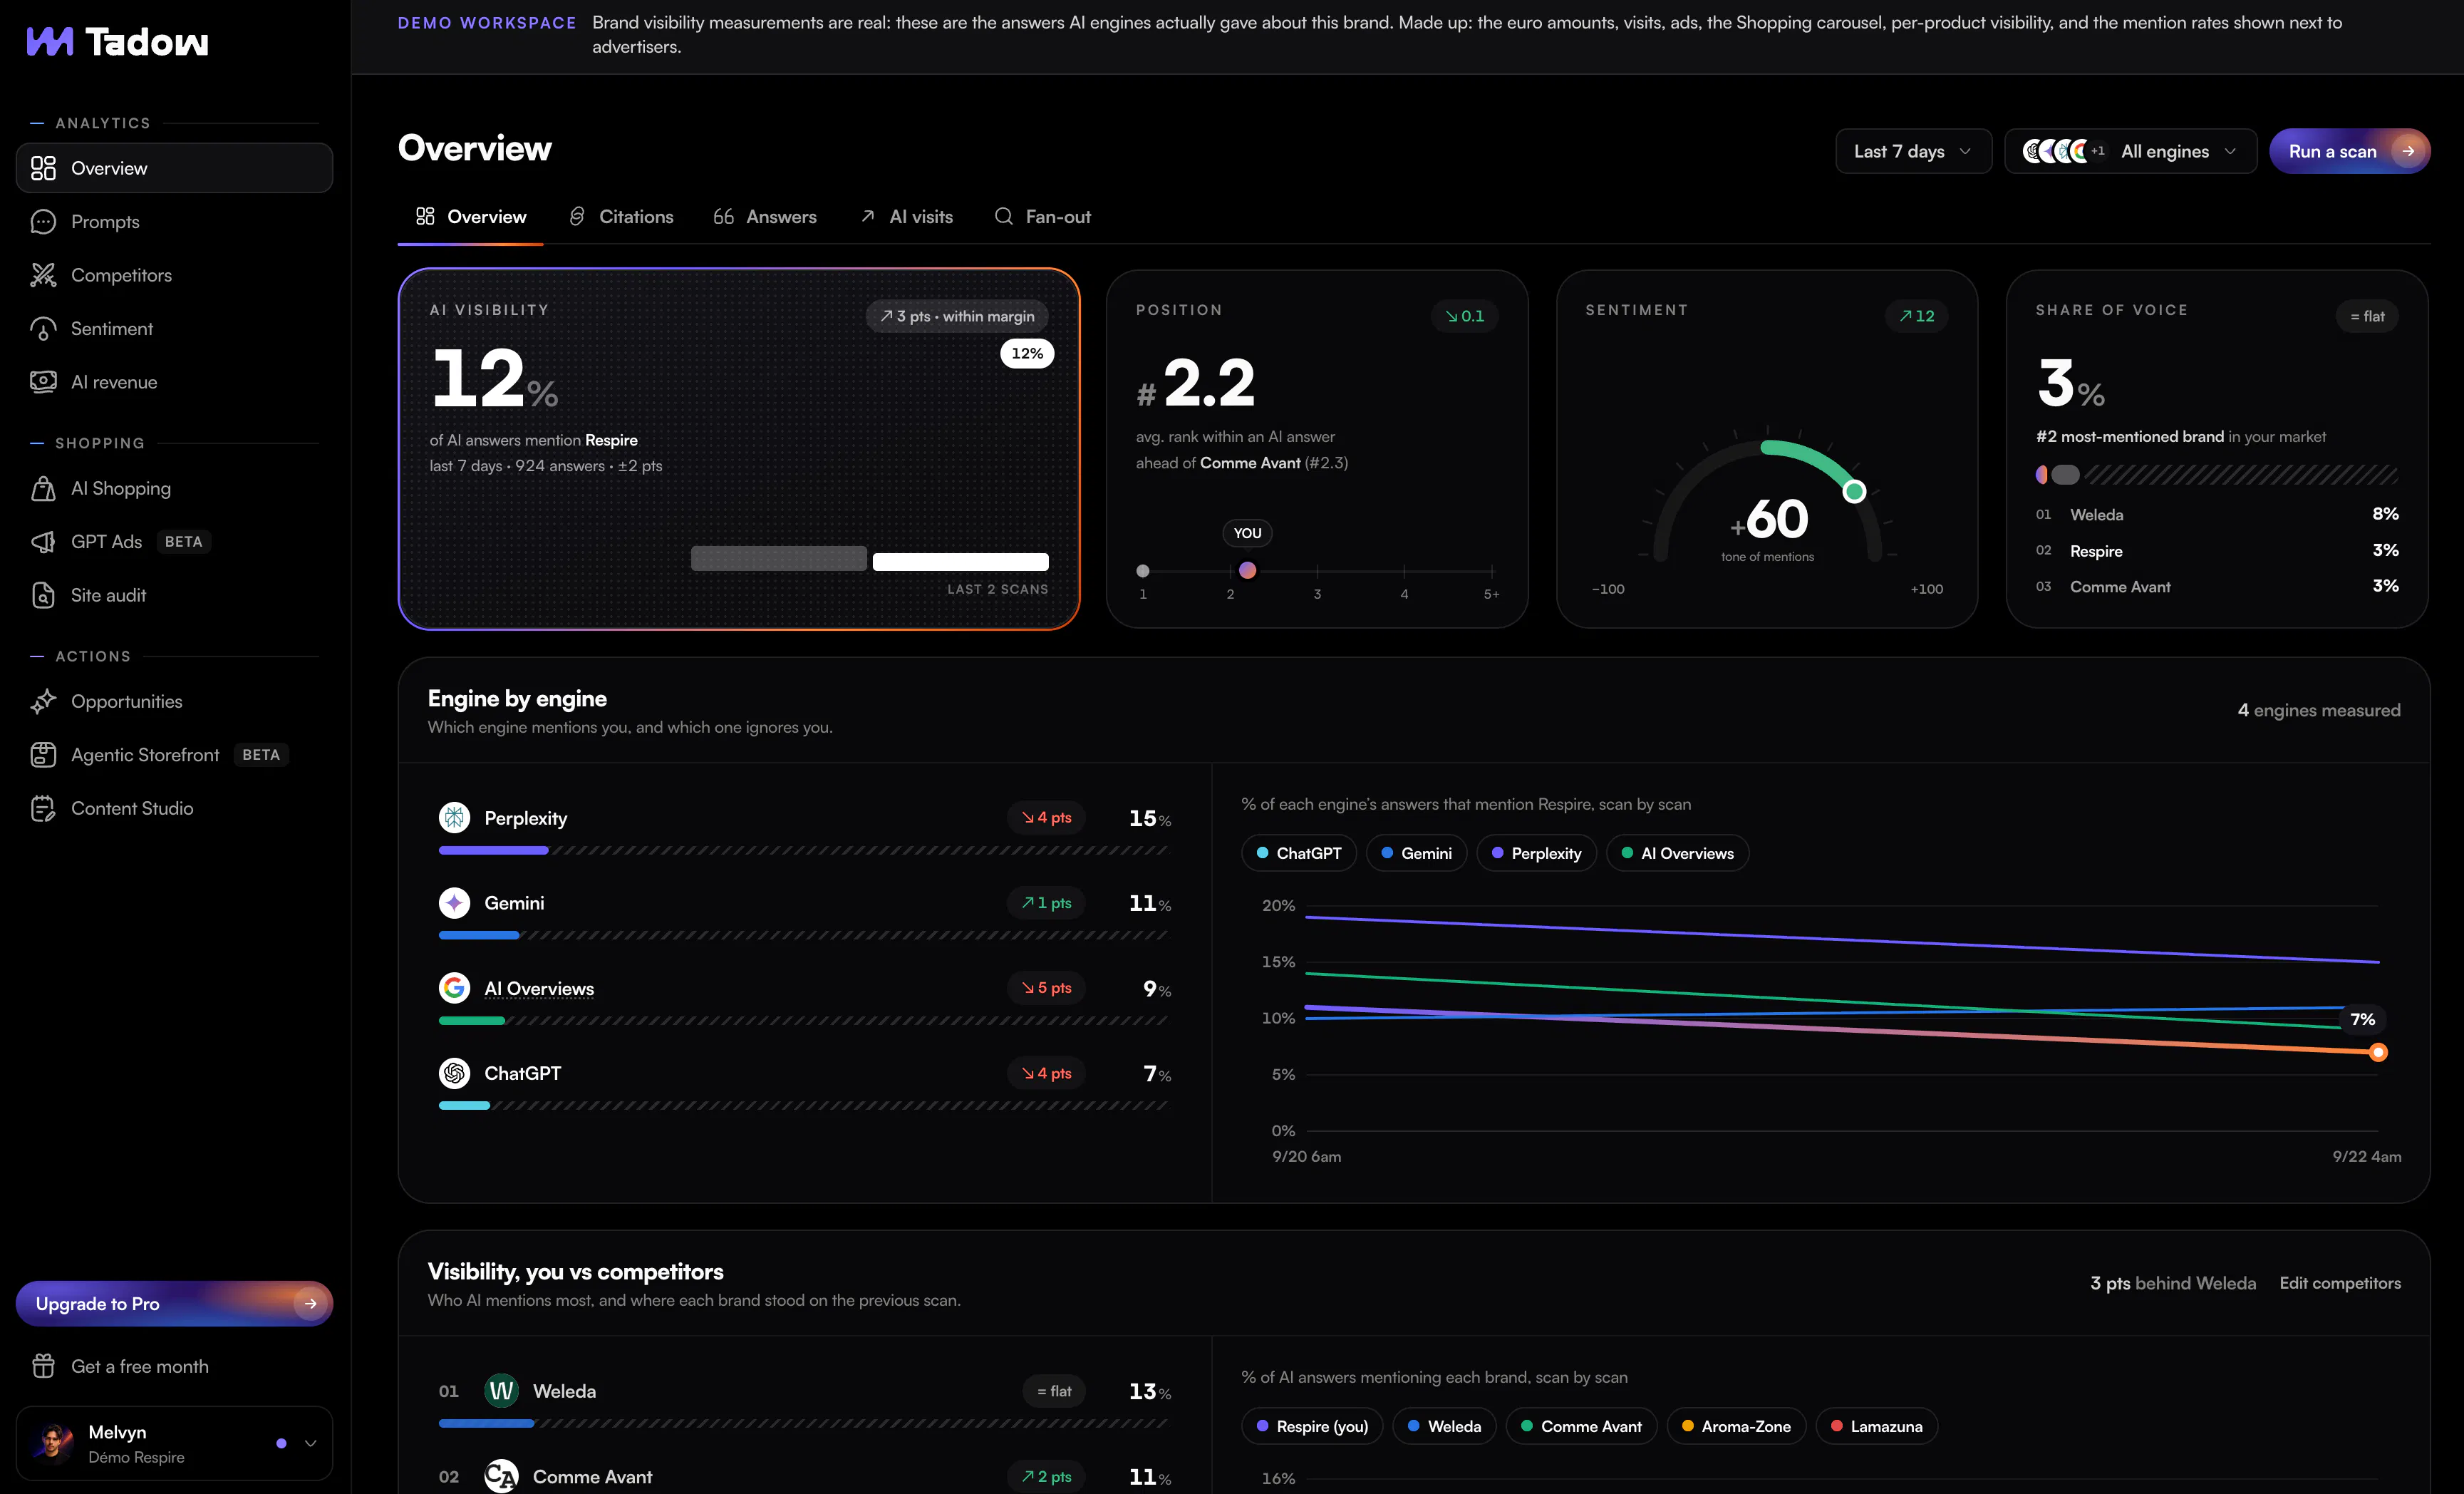Open AI Shopping bag icon
Viewport: 2464px width, 1494px height.
pyautogui.click(x=43, y=488)
